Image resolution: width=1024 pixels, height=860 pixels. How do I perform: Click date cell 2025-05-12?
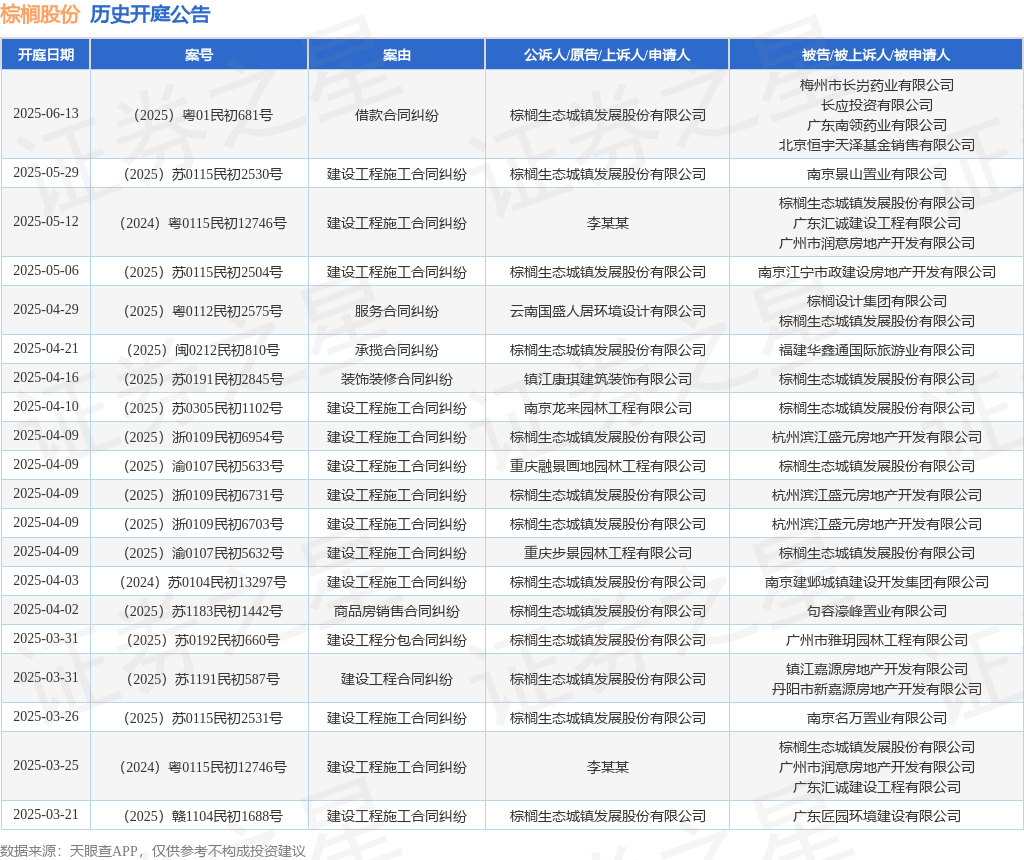46,221
